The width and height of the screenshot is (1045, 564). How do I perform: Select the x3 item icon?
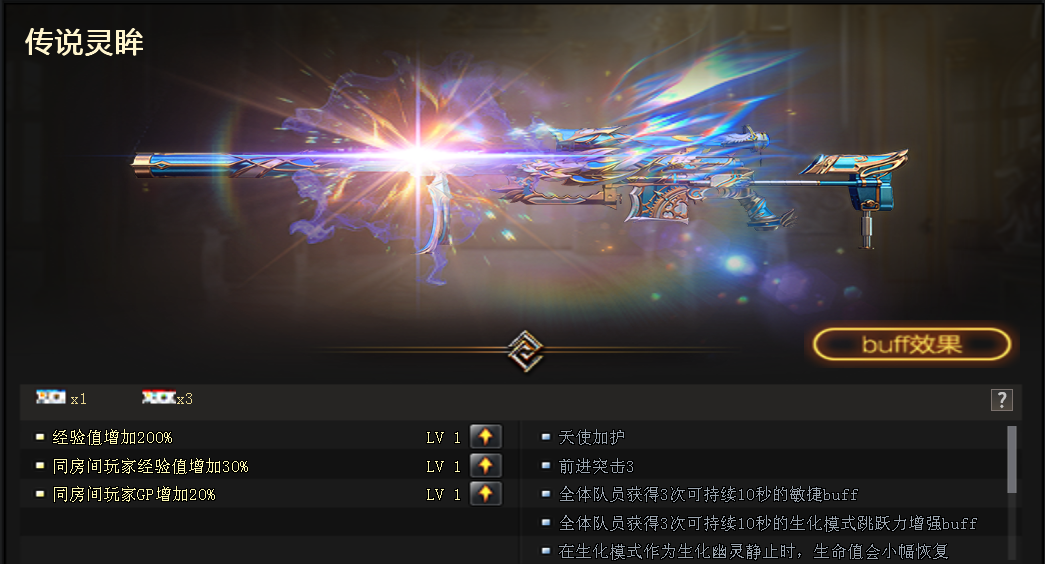pos(159,397)
